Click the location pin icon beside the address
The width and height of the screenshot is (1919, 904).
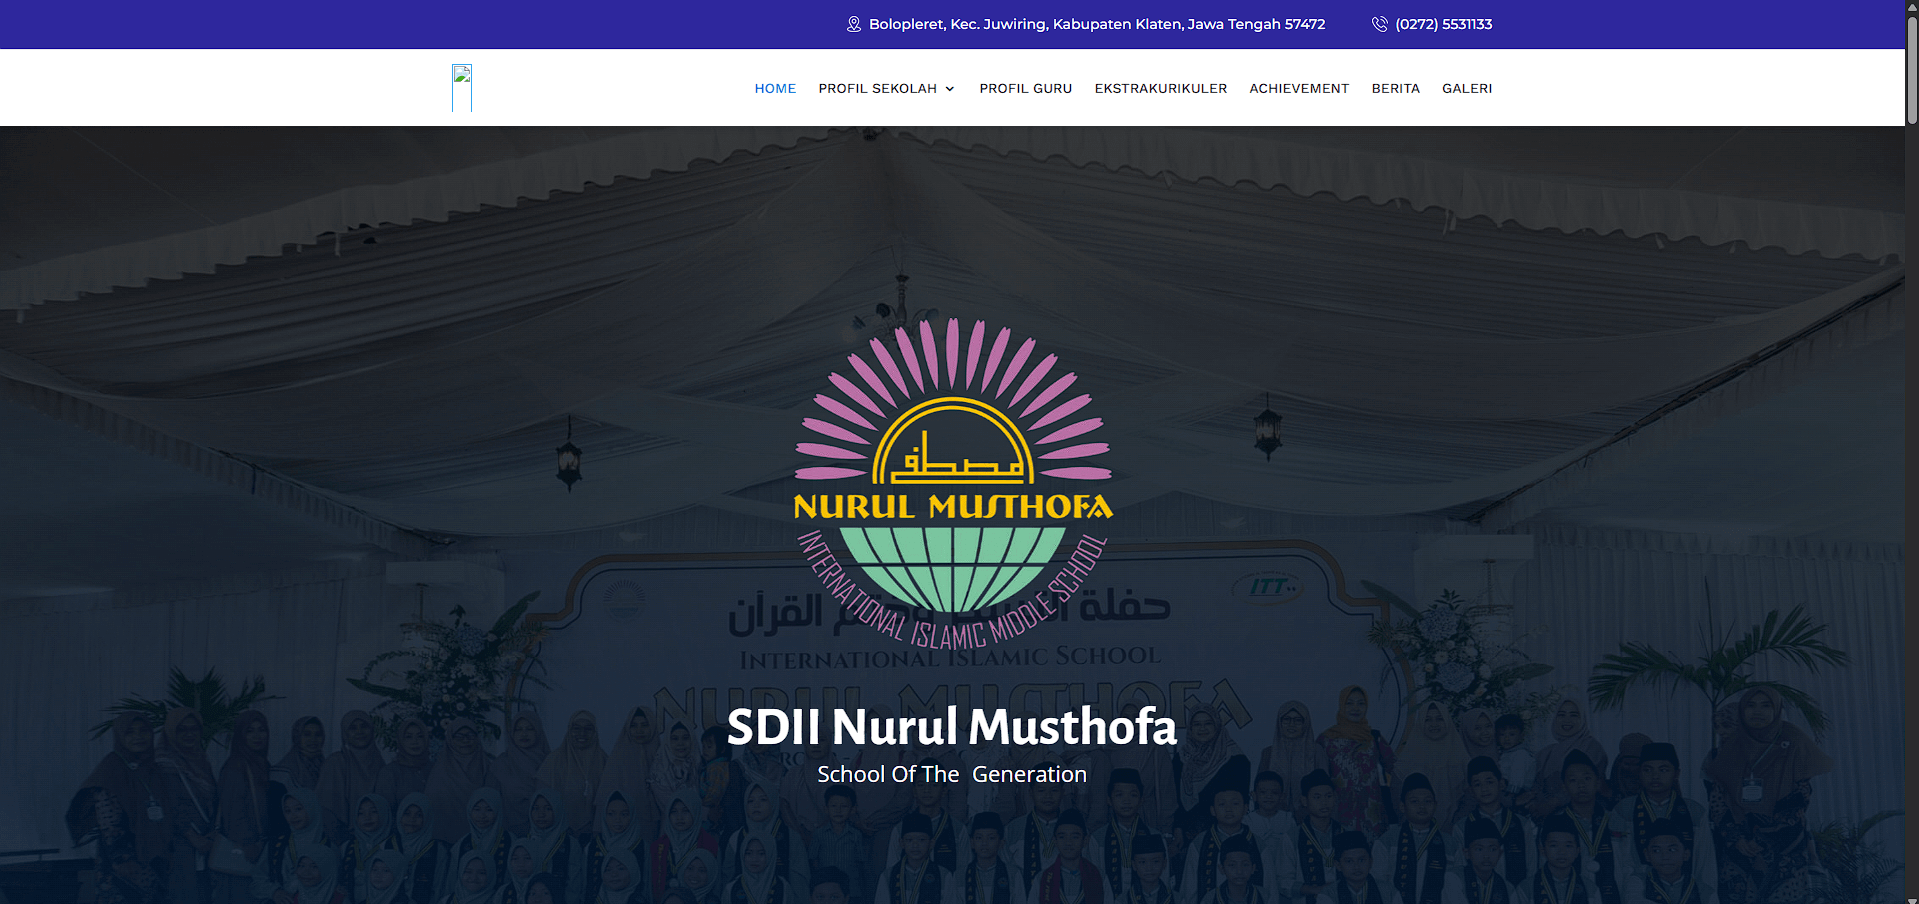pyautogui.click(x=853, y=24)
